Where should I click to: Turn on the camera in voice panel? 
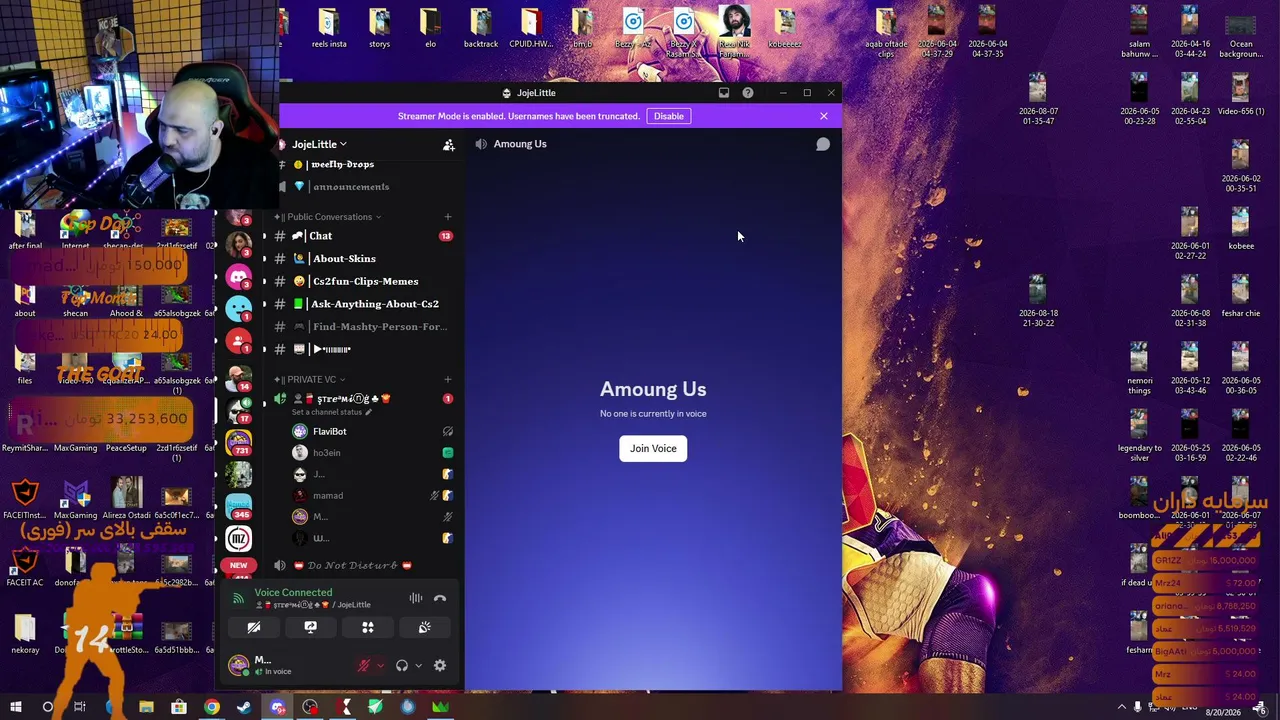[254, 628]
